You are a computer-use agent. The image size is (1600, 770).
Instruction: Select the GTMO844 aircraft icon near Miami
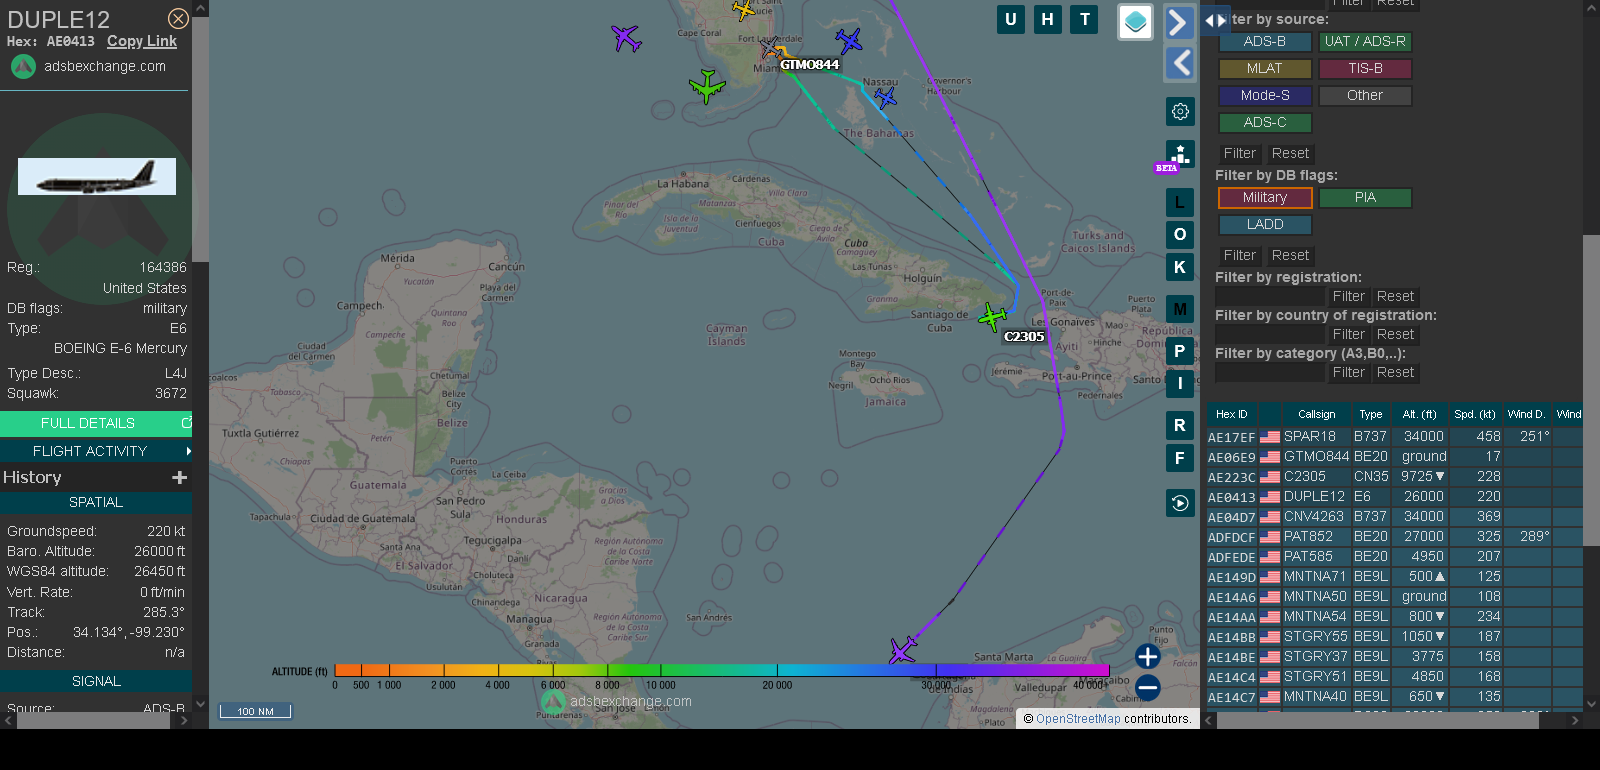click(770, 47)
